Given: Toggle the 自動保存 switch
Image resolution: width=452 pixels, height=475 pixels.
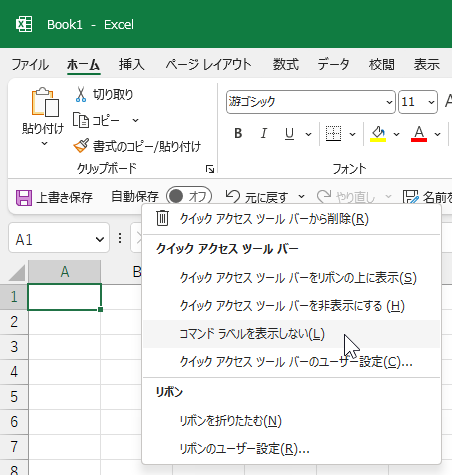Looking at the screenshot, I should (189, 196).
